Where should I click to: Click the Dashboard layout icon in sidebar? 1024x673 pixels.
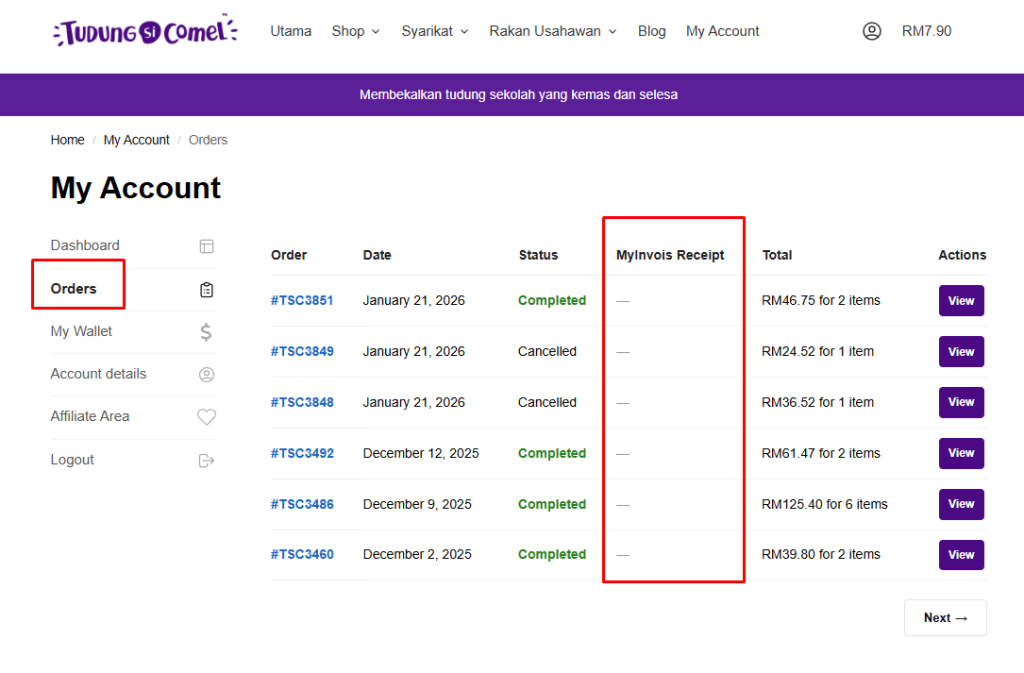[206, 246]
